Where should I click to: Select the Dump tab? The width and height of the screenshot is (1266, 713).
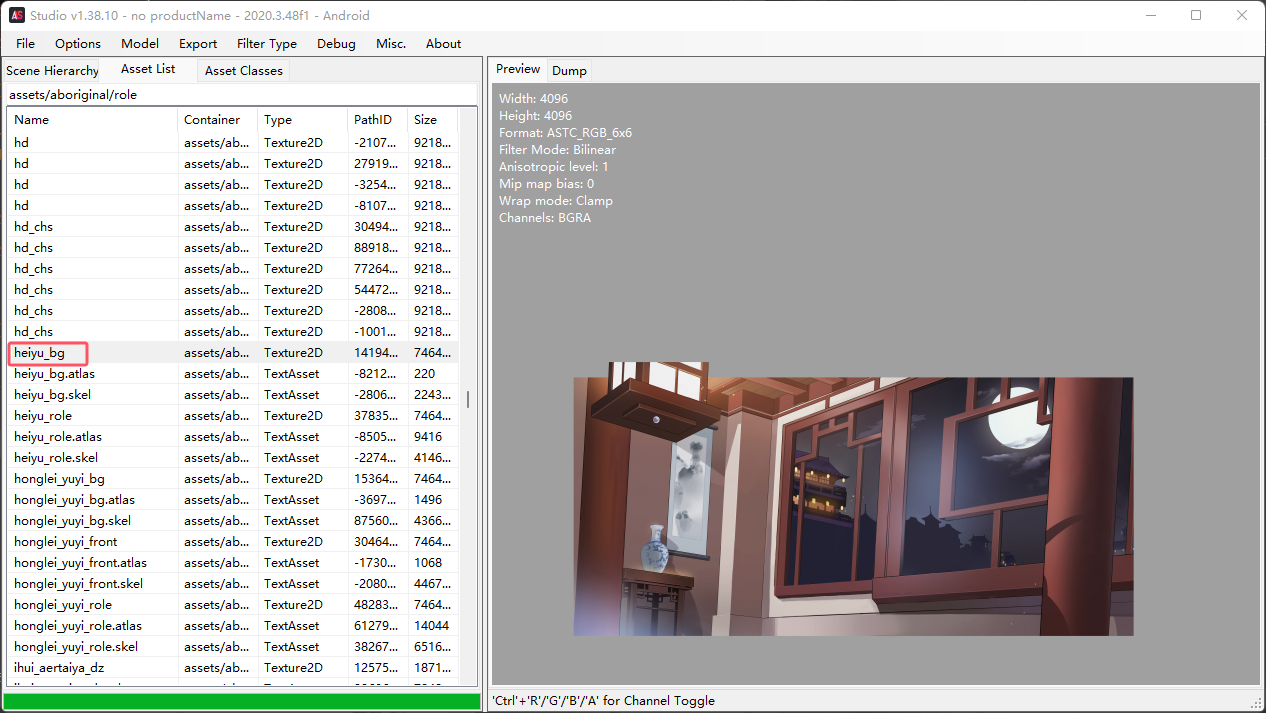click(x=569, y=71)
